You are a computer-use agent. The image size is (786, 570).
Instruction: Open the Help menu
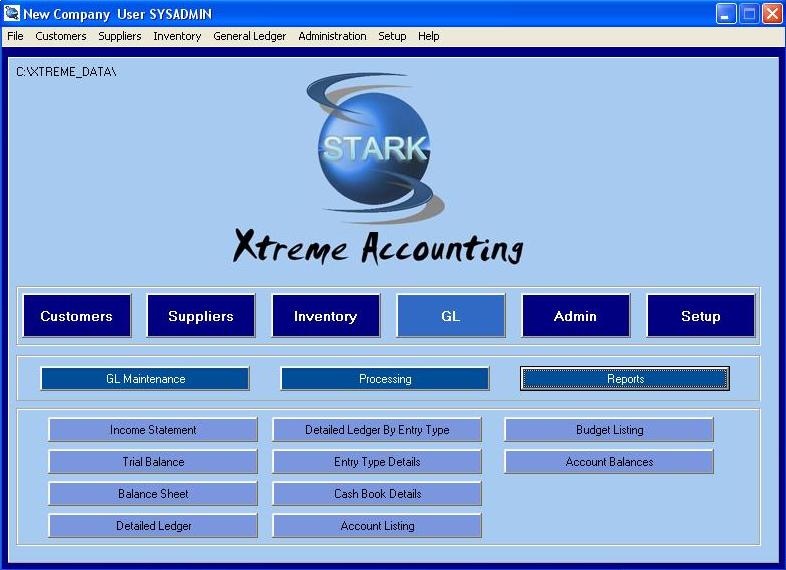[x=428, y=36]
